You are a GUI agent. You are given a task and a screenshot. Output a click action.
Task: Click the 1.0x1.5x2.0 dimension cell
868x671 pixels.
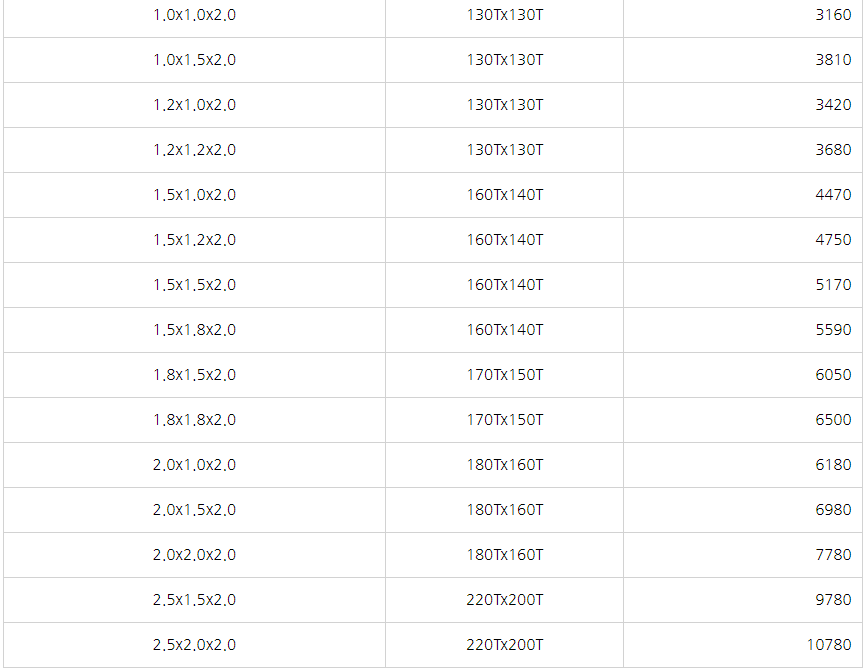tap(194, 60)
